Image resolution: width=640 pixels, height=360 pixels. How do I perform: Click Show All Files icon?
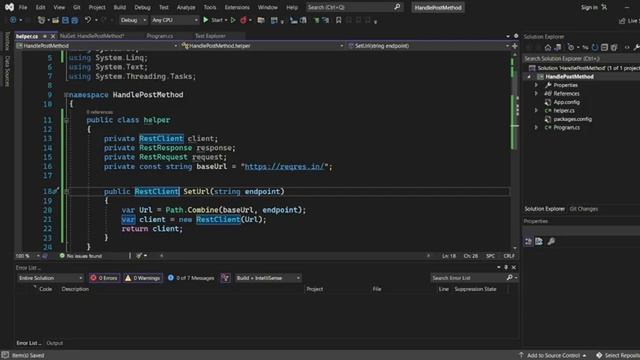pyautogui.click(x=614, y=47)
